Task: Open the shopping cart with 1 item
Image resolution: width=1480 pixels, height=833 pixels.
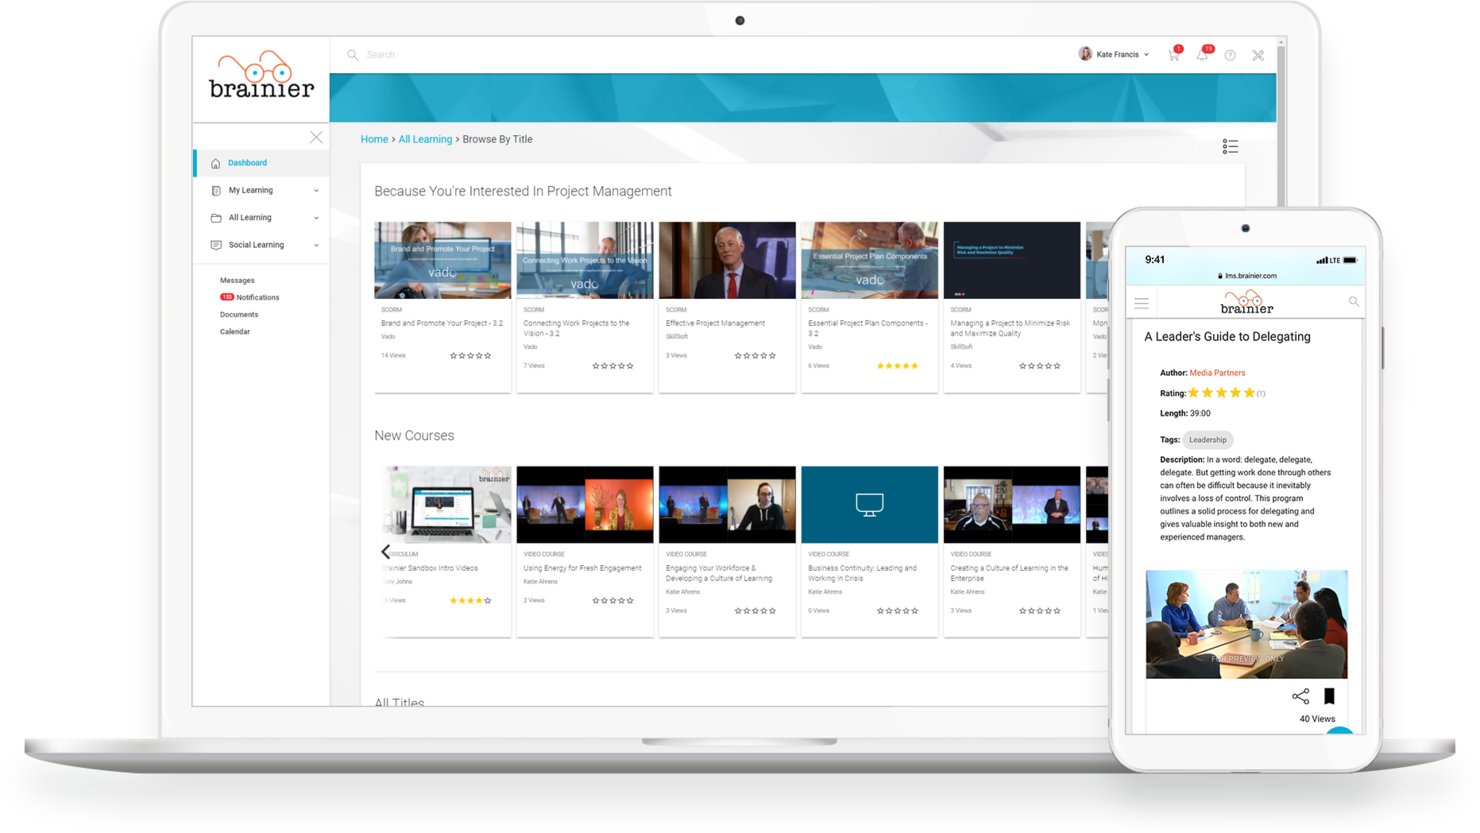Action: tap(1172, 55)
